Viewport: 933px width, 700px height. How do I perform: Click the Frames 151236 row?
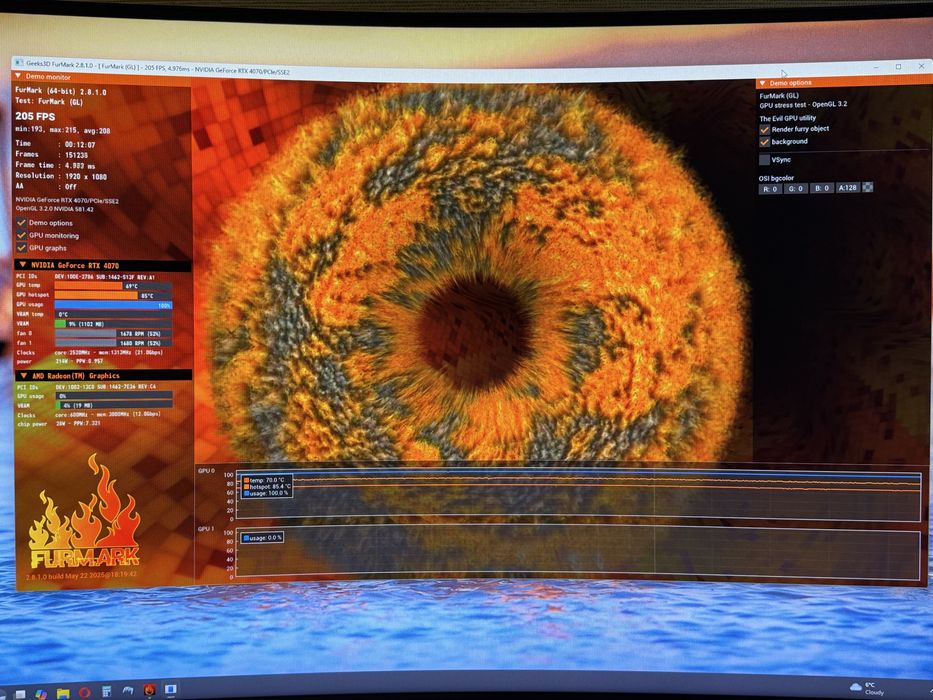click(52, 154)
